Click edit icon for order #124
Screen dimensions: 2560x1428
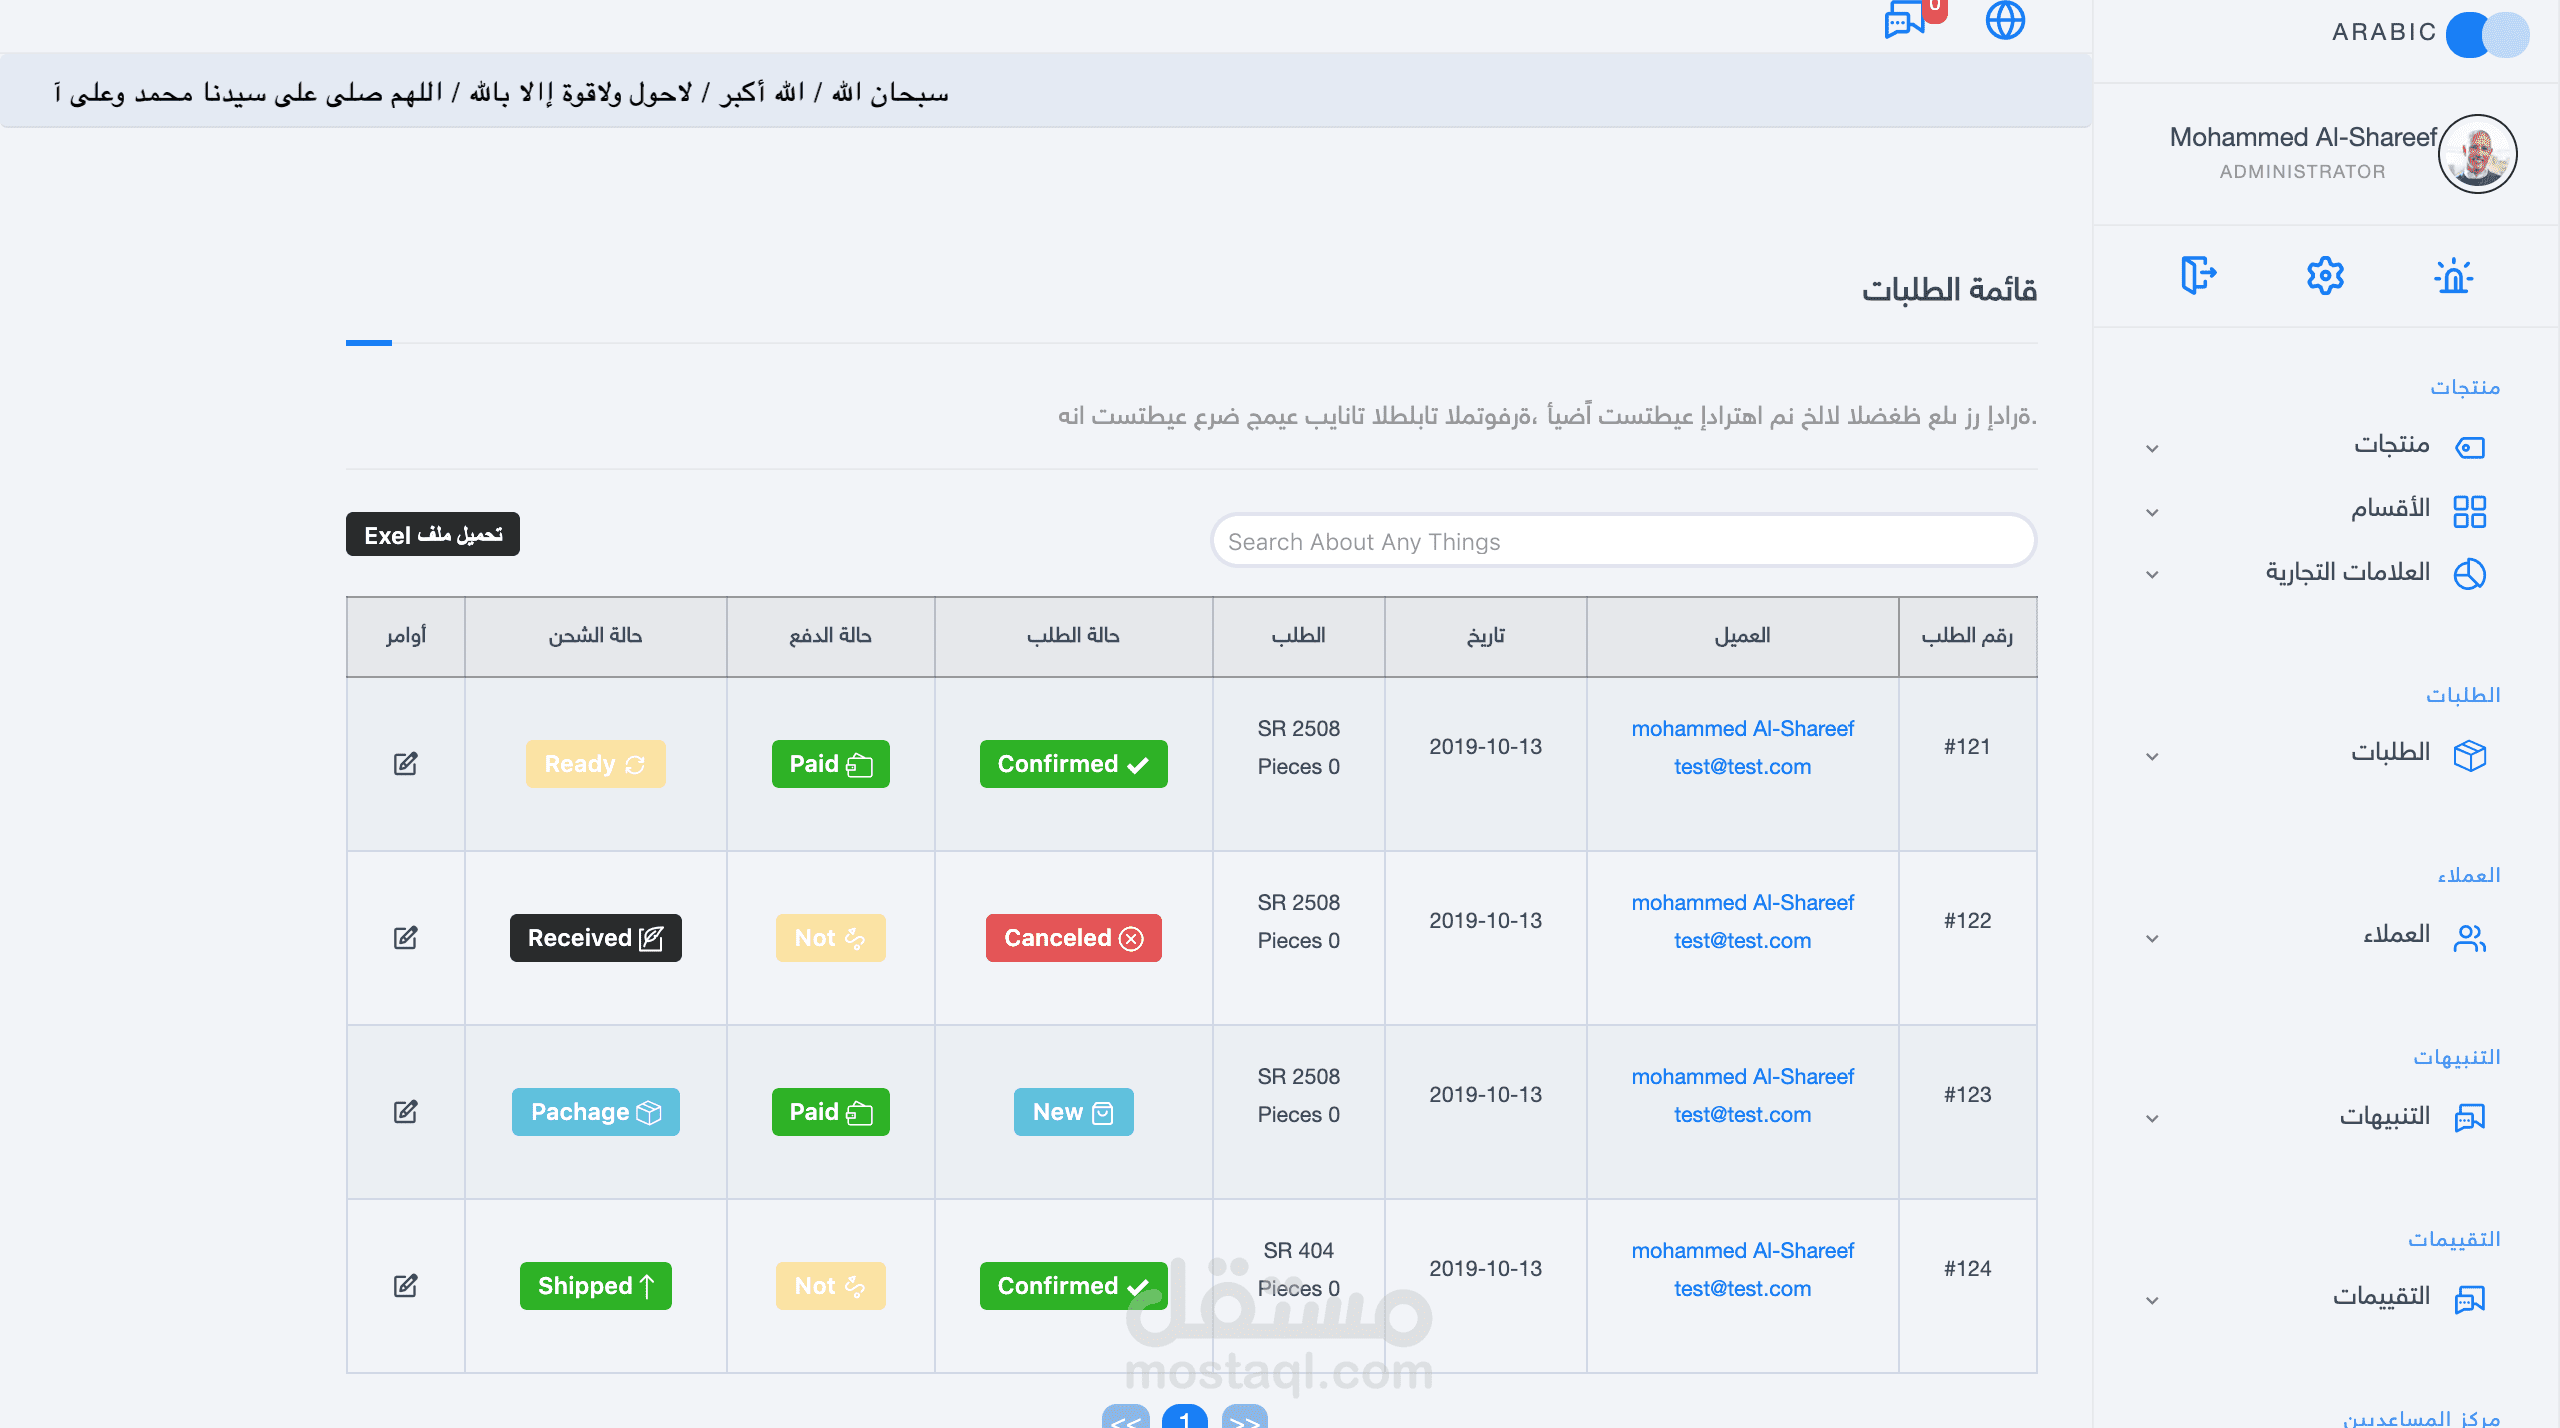click(x=405, y=1286)
